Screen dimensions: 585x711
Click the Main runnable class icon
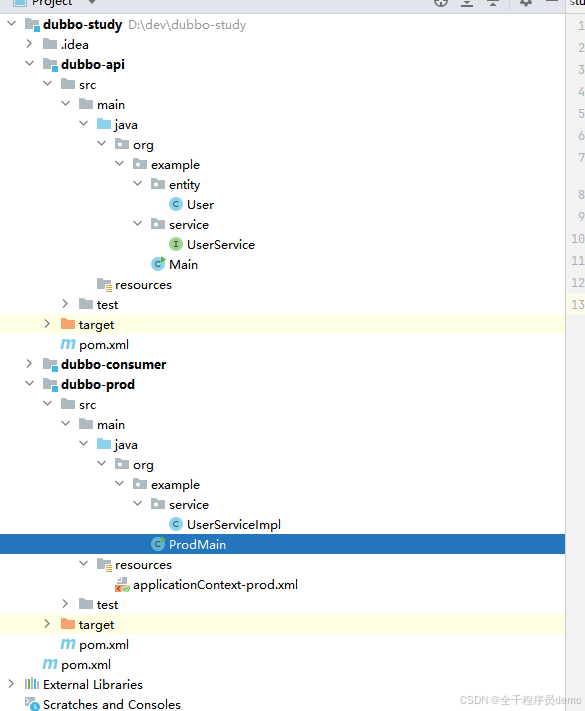(x=158, y=264)
